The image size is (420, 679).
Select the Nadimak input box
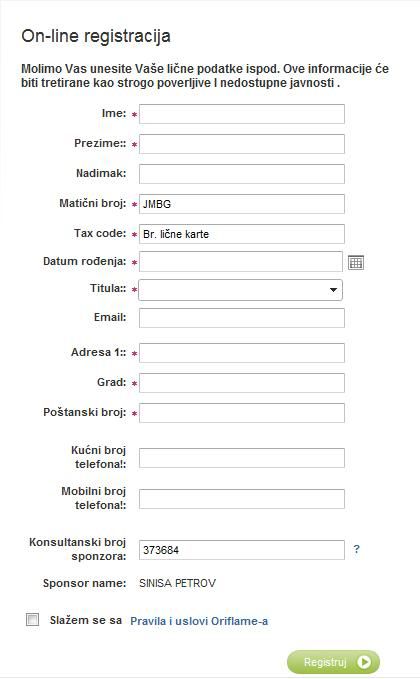[242, 174]
